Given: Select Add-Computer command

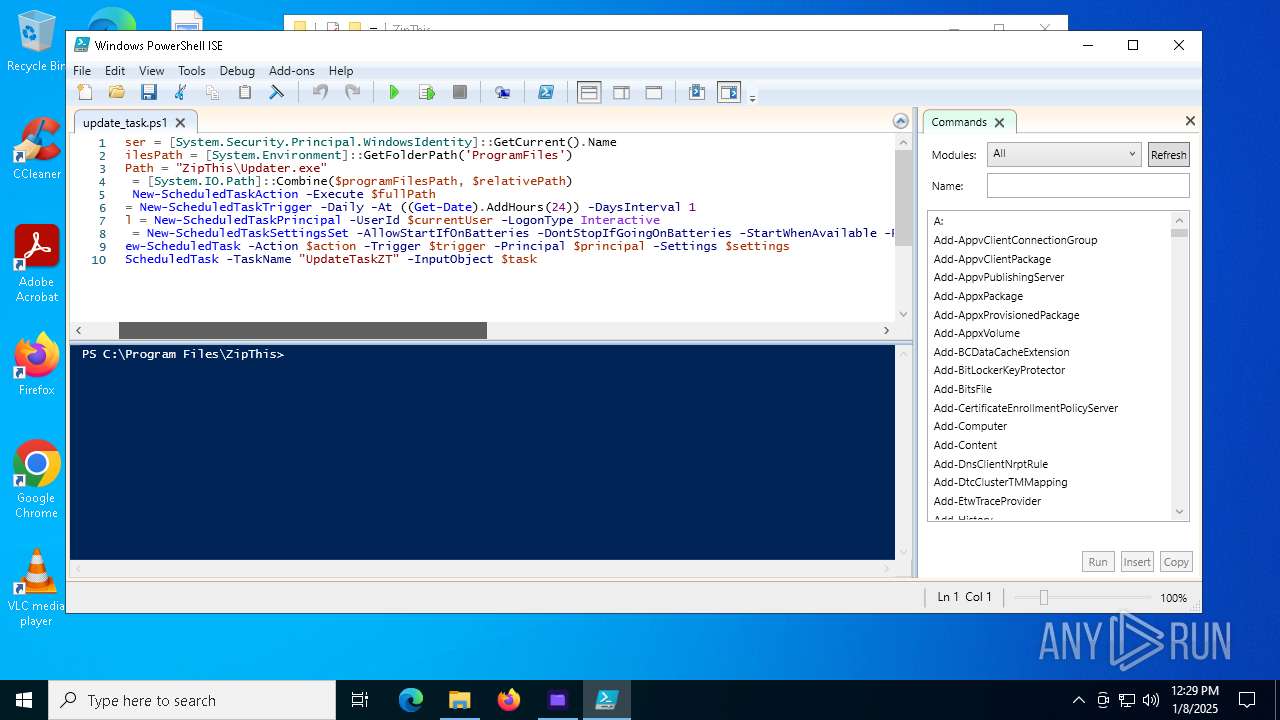Looking at the screenshot, I should pyautogui.click(x=970, y=426).
